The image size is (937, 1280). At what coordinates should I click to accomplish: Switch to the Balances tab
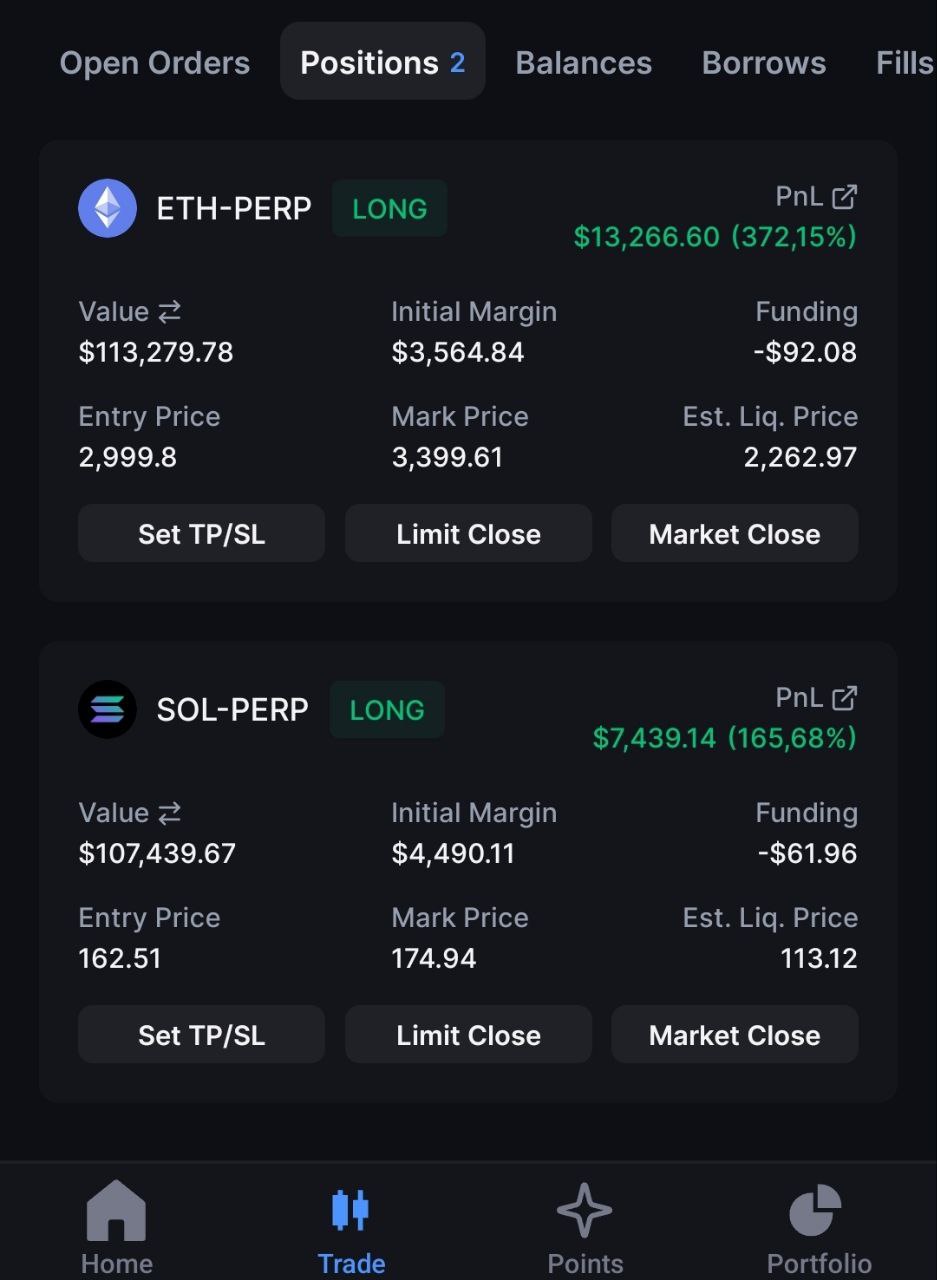(x=584, y=63)
